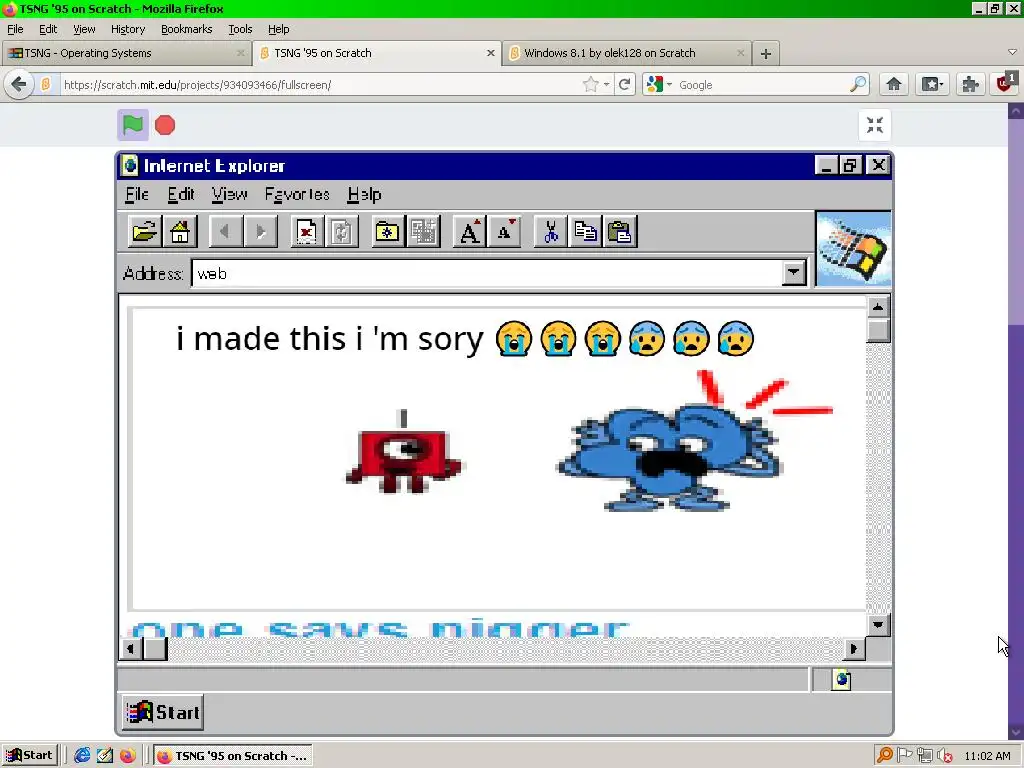Open Firefox bookmarks menu star icon

(x=931, y=84)
